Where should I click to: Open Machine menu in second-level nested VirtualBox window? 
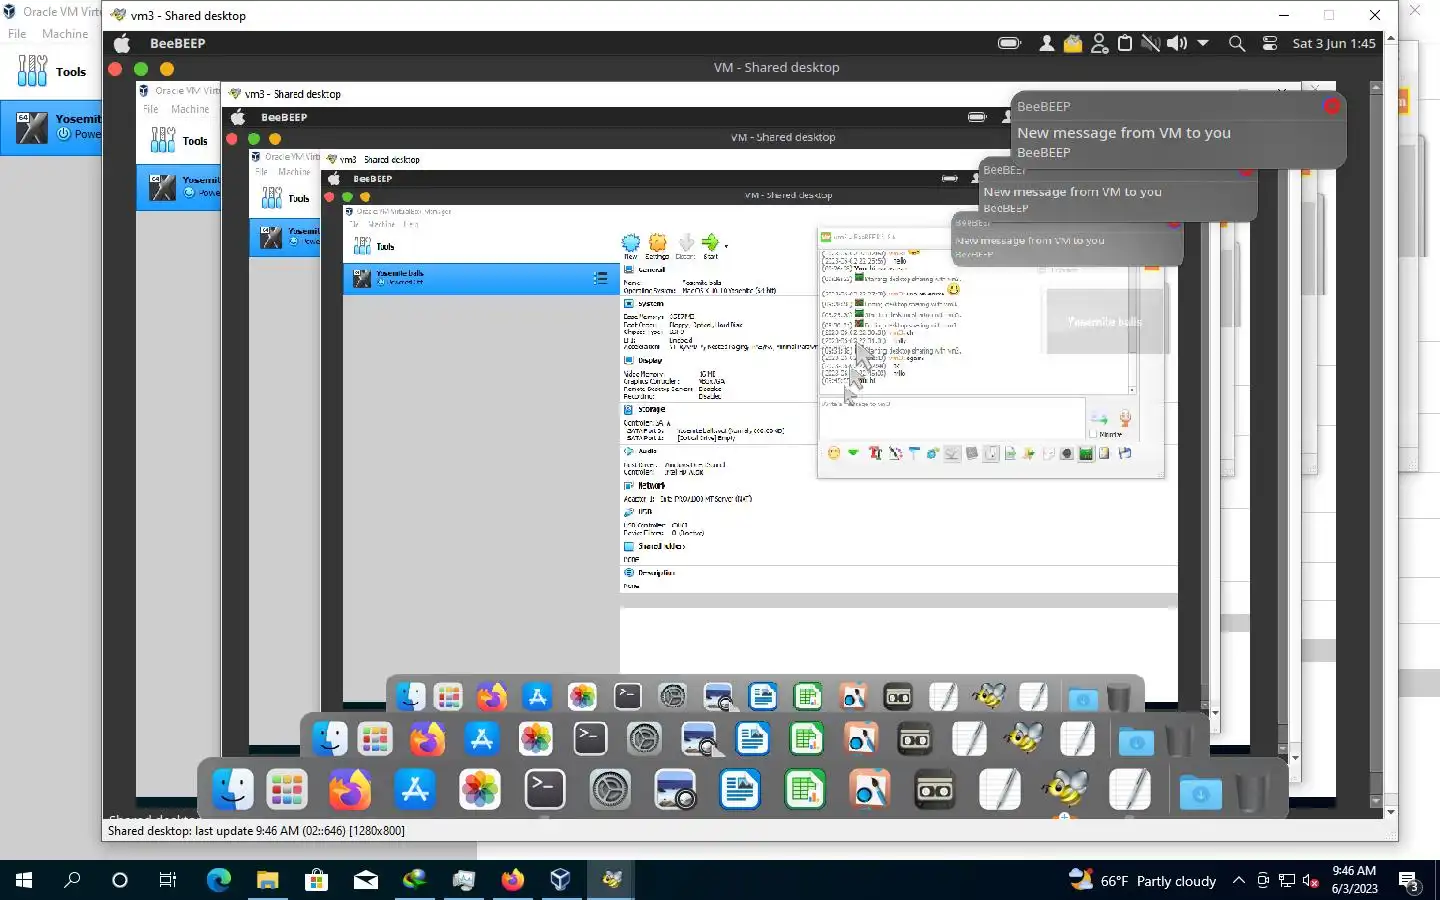[x=190, y=109]
